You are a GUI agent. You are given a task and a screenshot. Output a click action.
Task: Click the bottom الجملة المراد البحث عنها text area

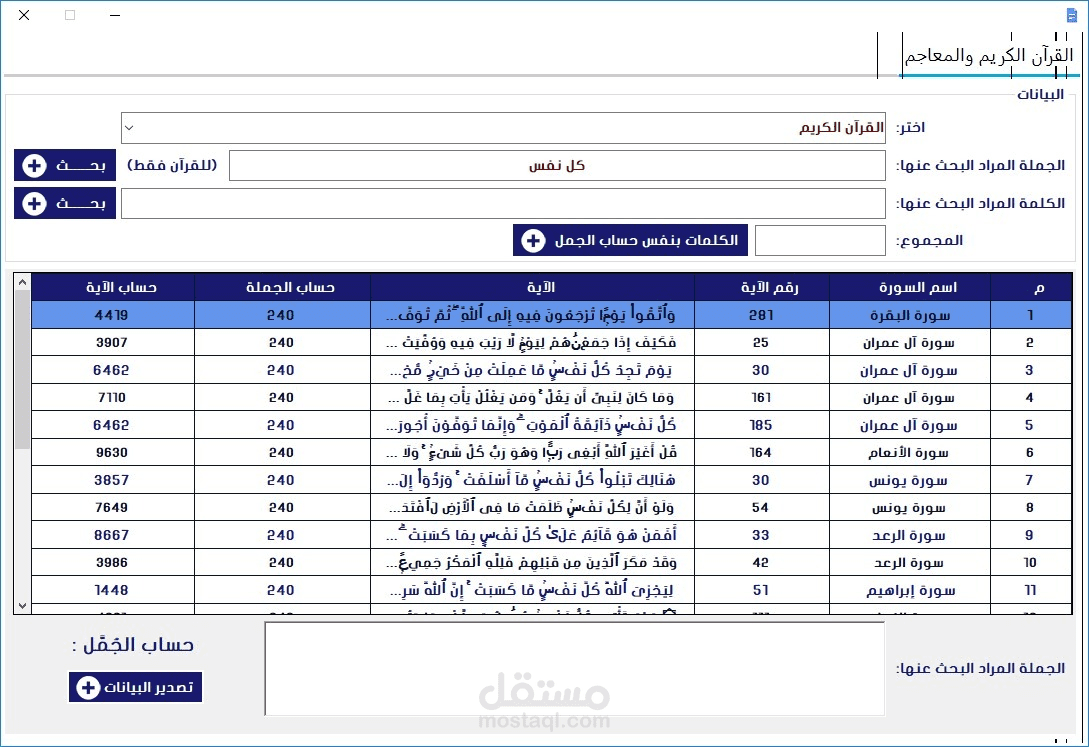[x=574, y=668]
